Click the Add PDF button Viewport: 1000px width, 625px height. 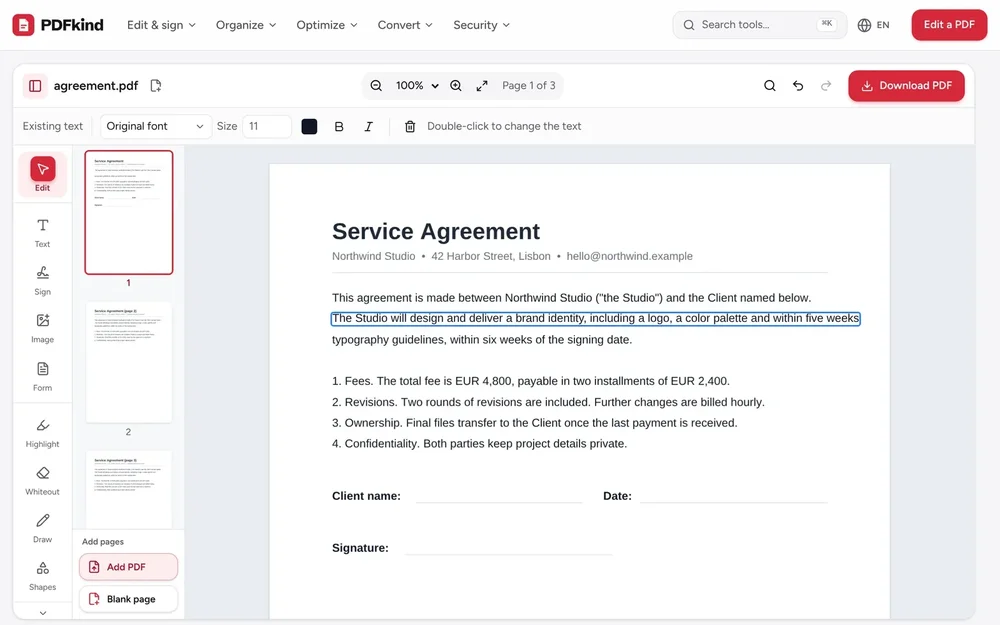click(x=128, y=567)
